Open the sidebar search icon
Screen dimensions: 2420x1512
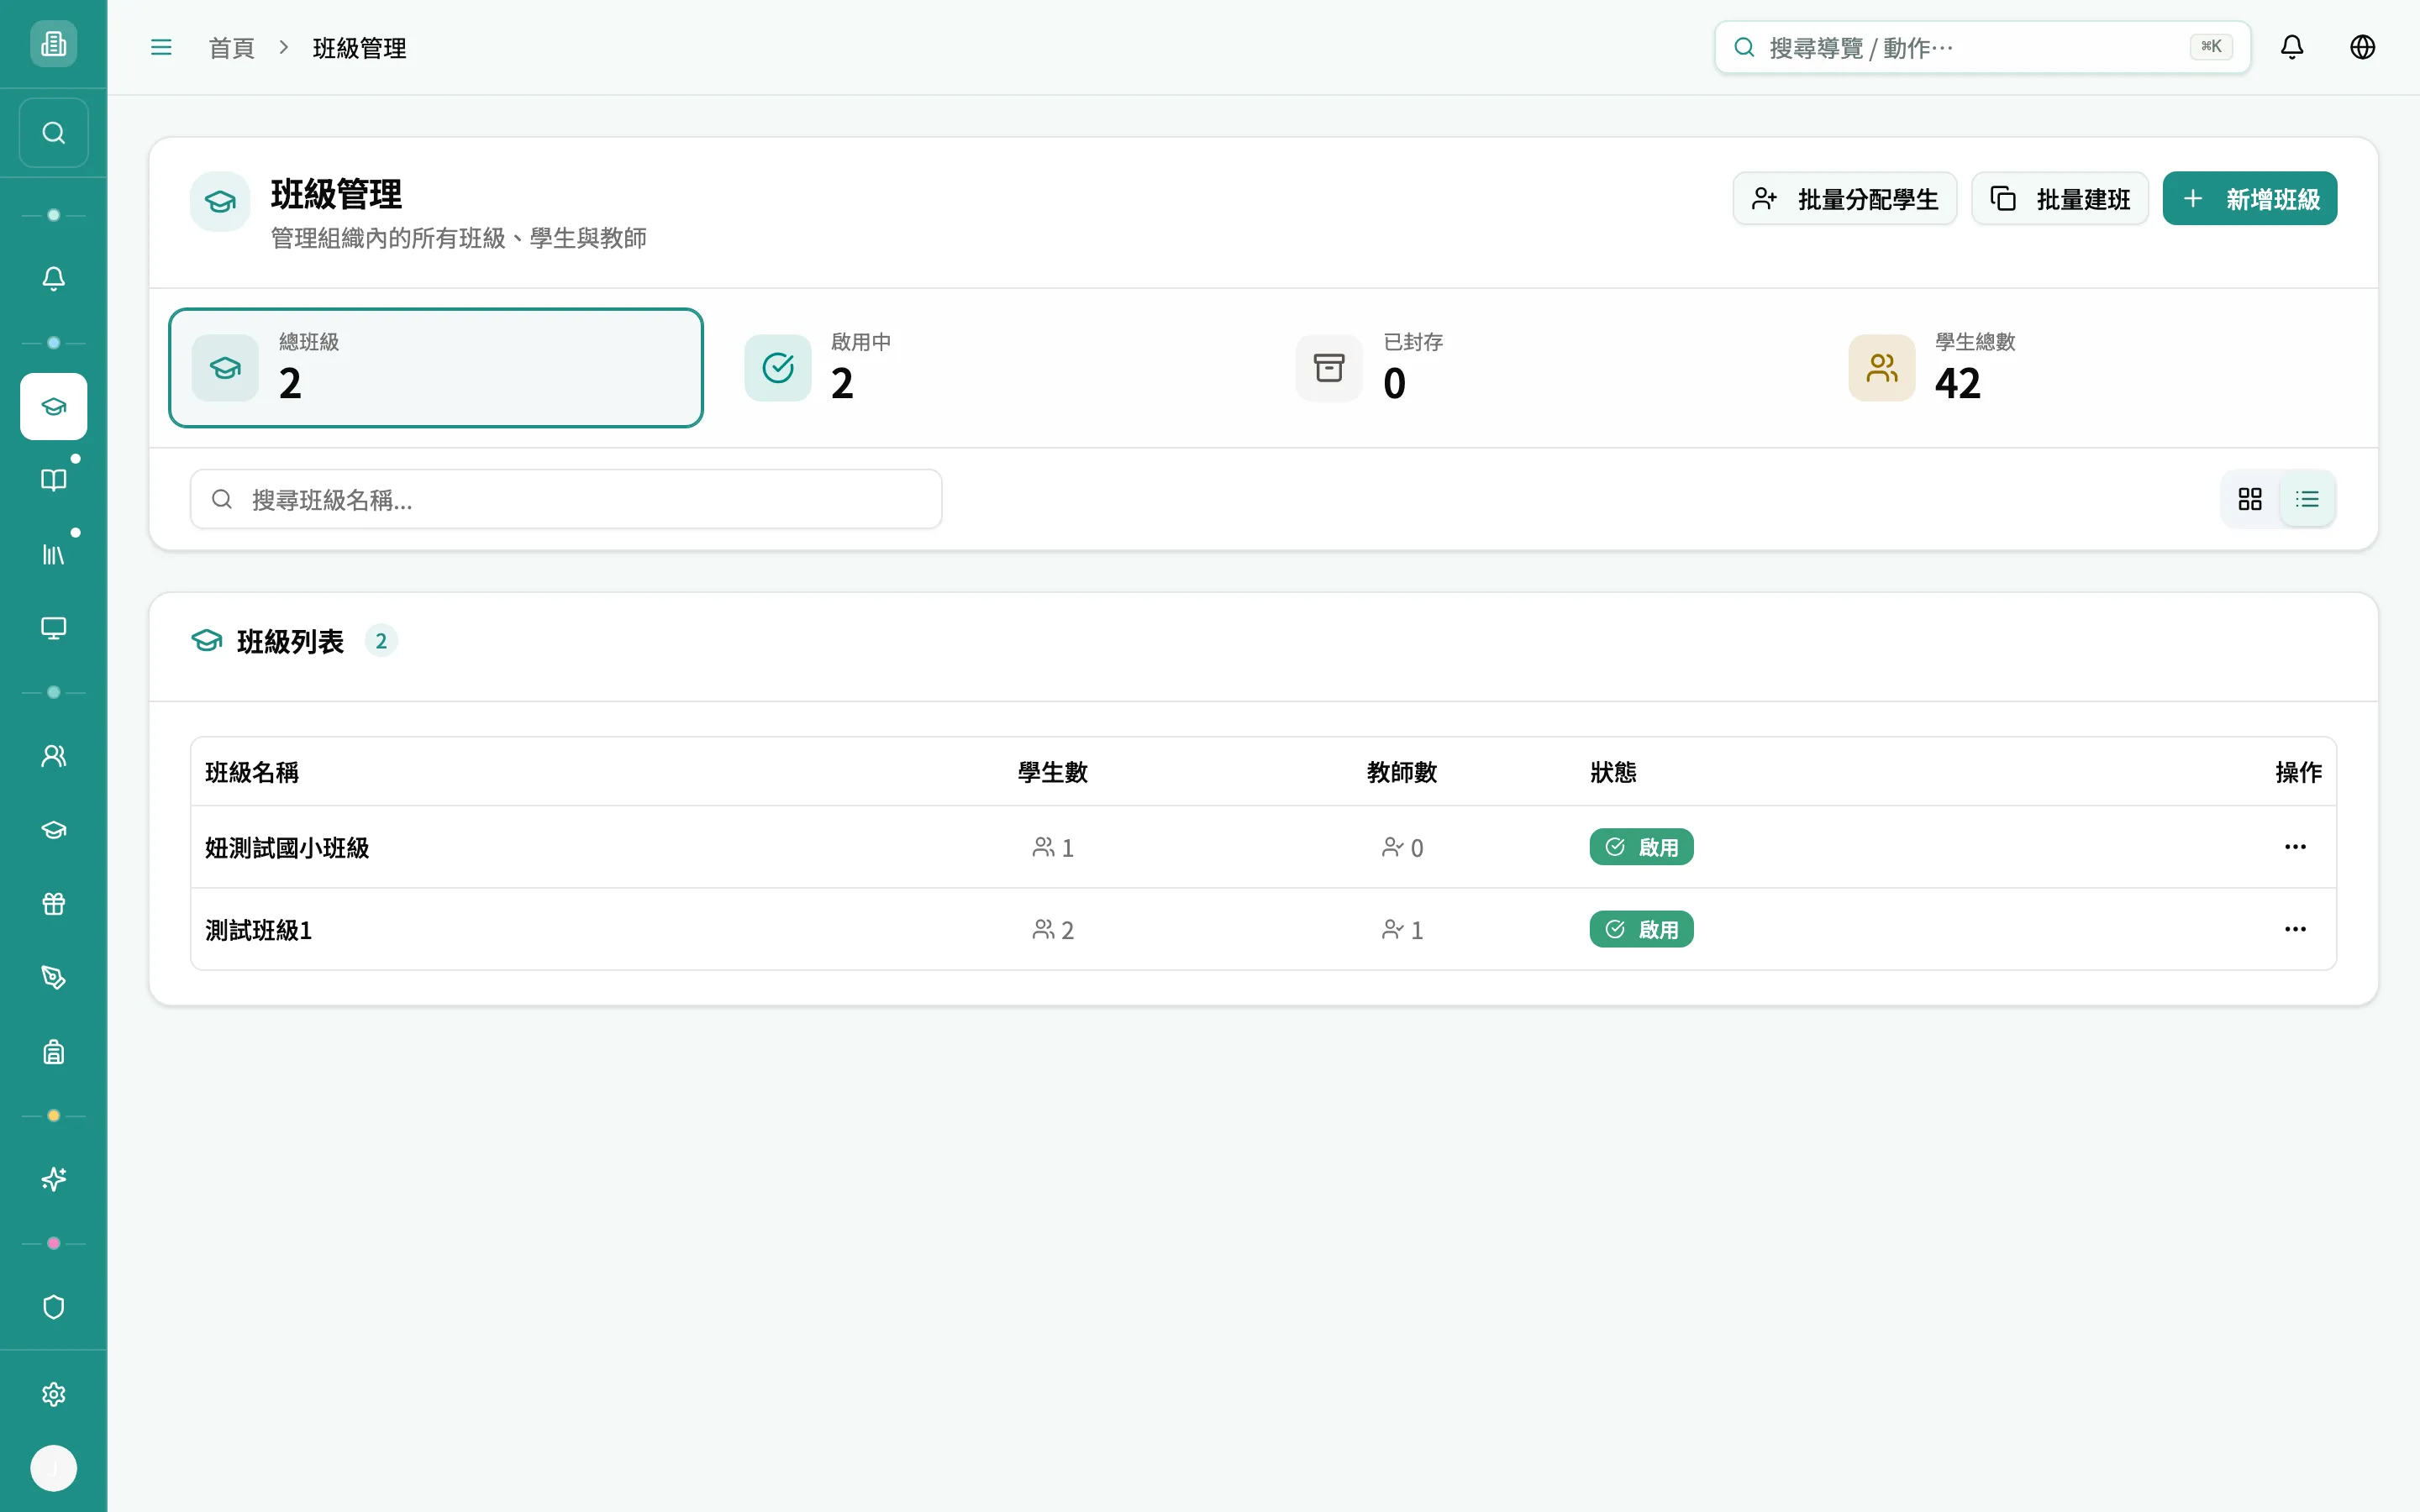[x=53, y=133]
